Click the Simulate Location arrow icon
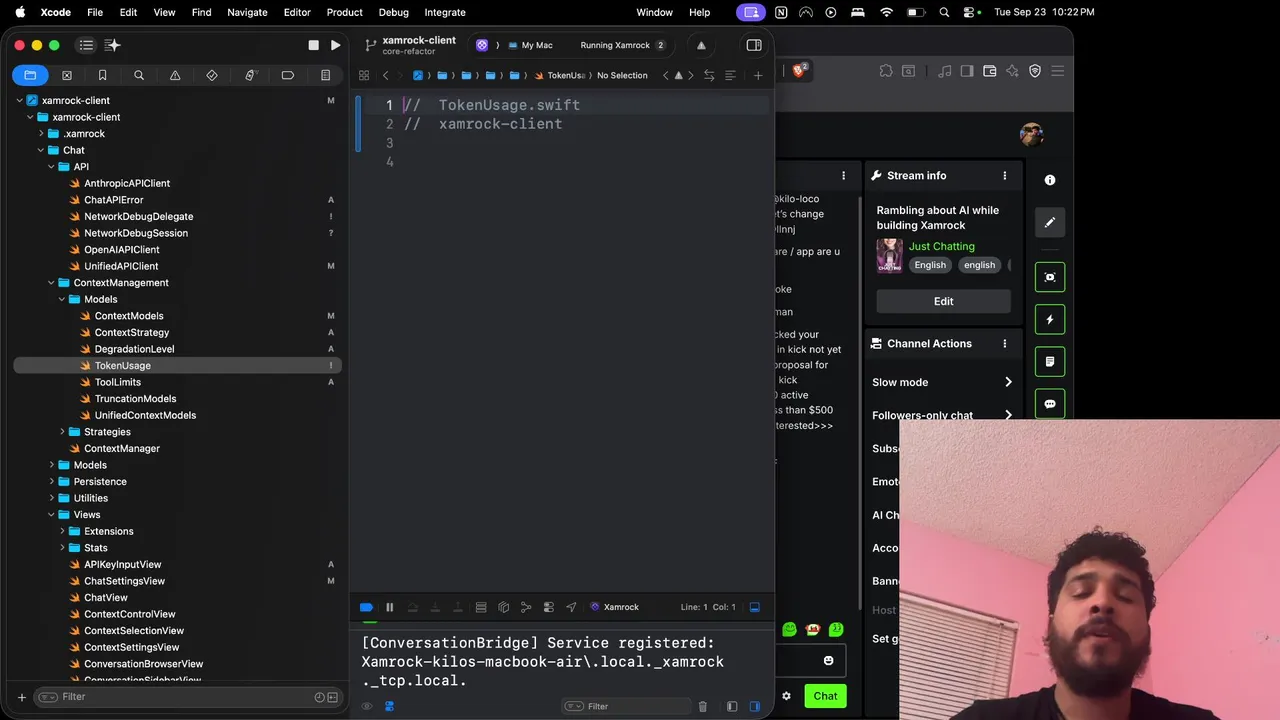1280x720 pixels. (x=571, y=607)
